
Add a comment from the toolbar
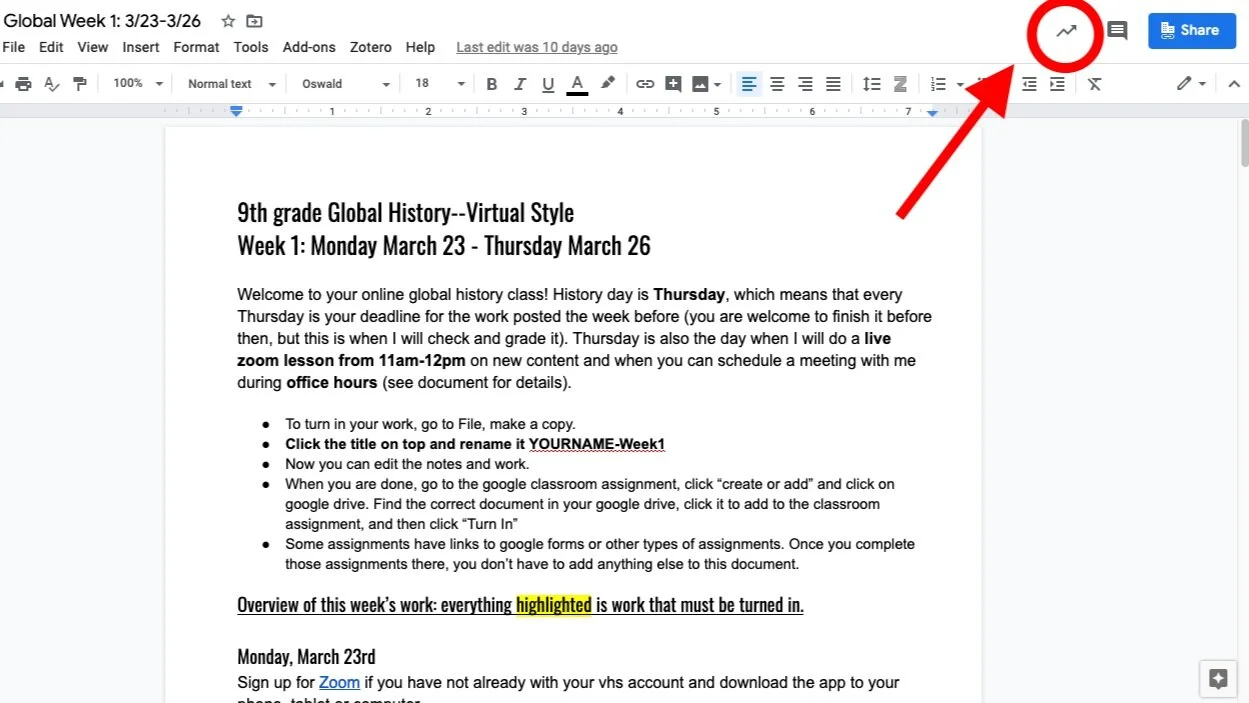673,84
